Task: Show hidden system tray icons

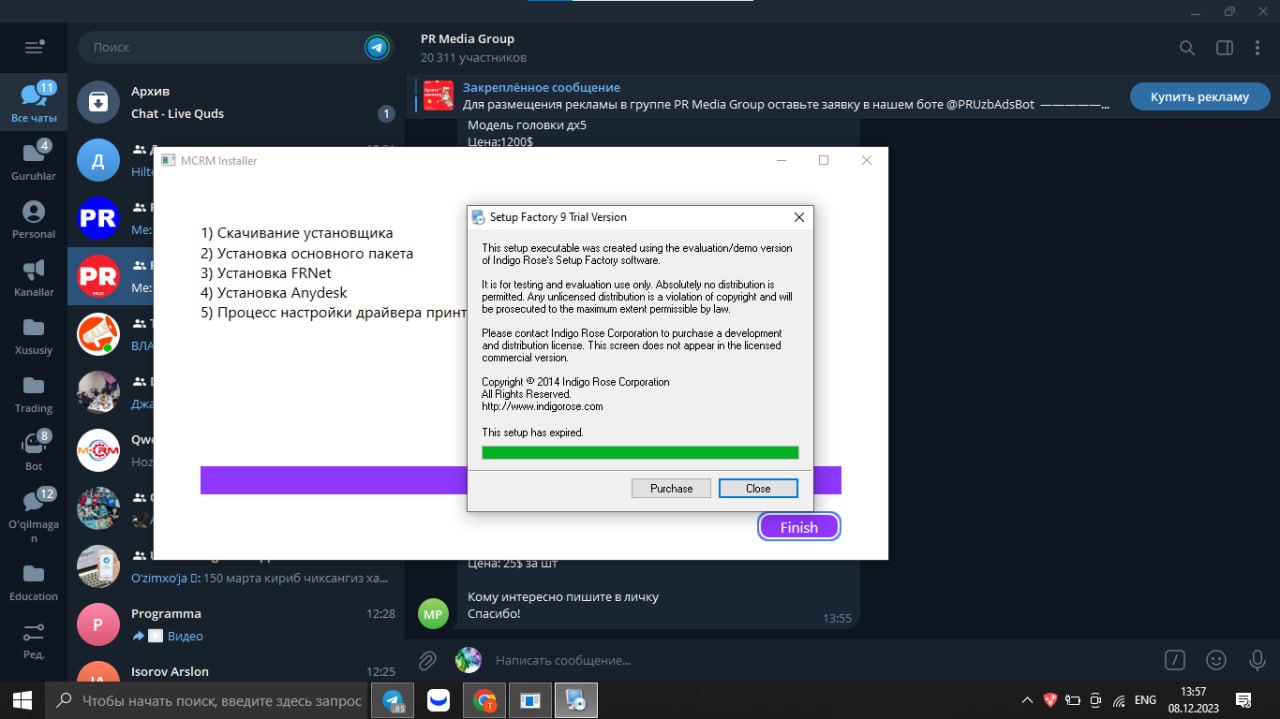Action: pos(1026,700)
